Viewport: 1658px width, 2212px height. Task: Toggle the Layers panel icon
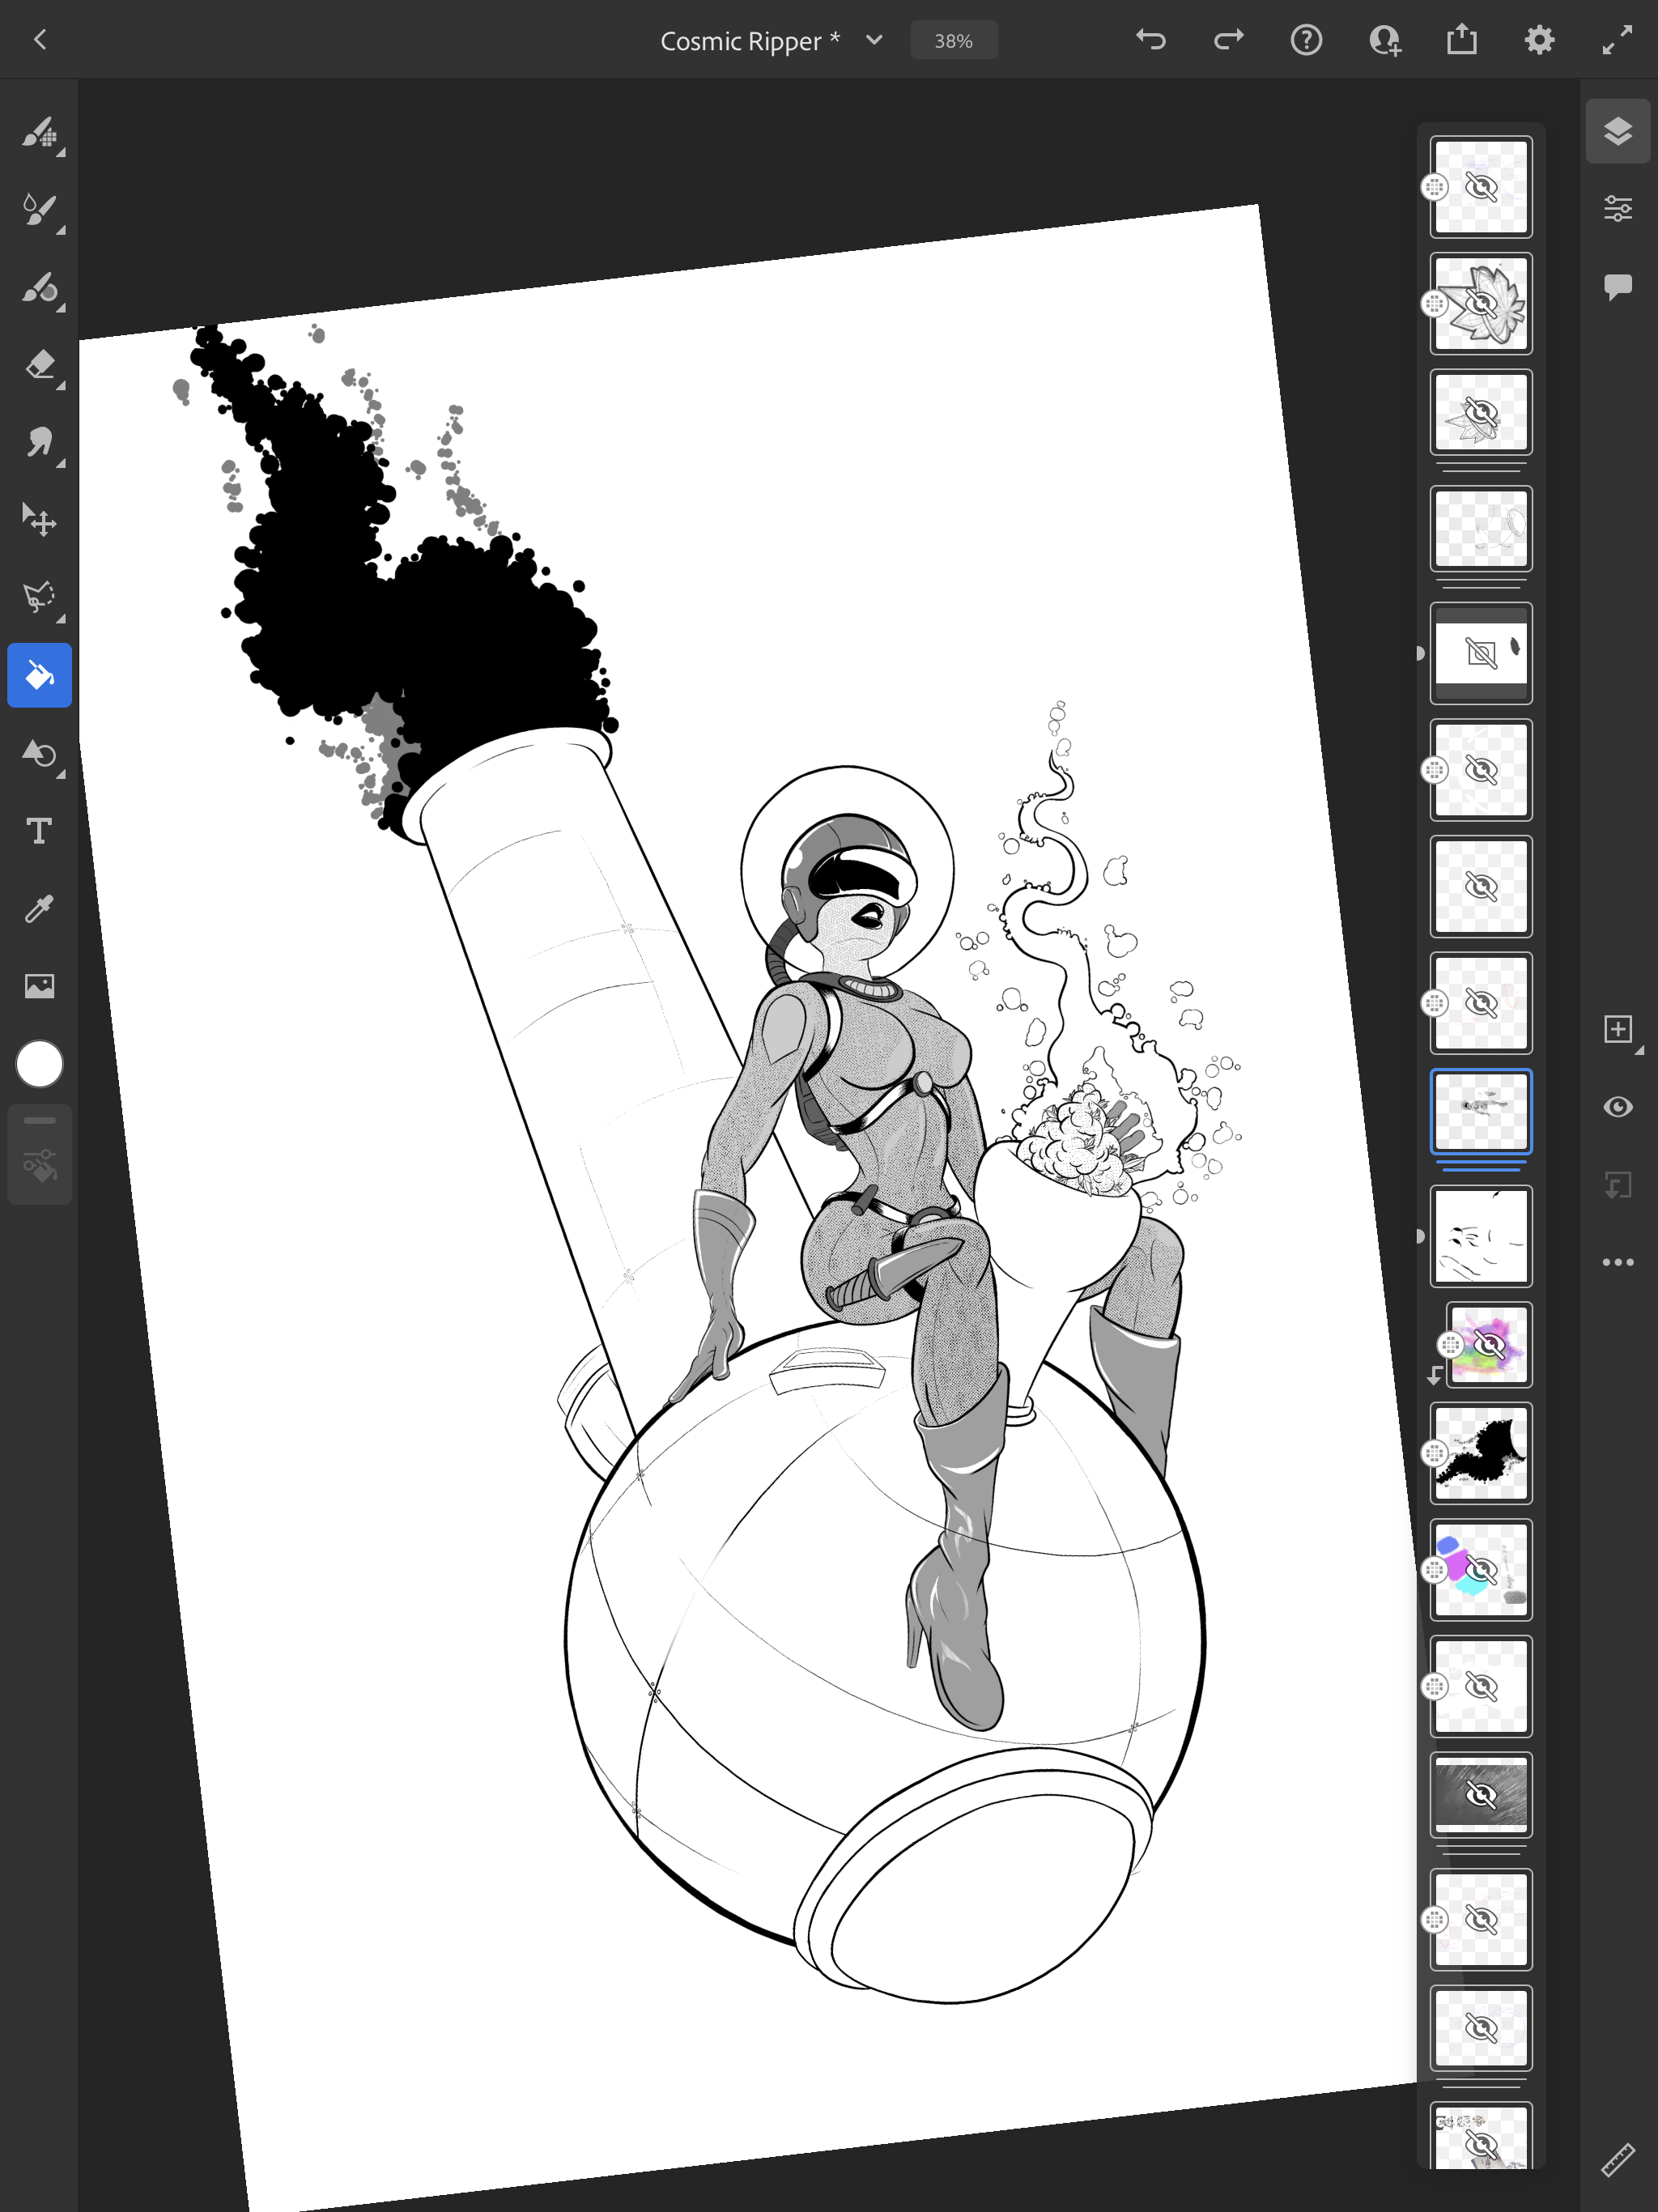click(1617, 131)
